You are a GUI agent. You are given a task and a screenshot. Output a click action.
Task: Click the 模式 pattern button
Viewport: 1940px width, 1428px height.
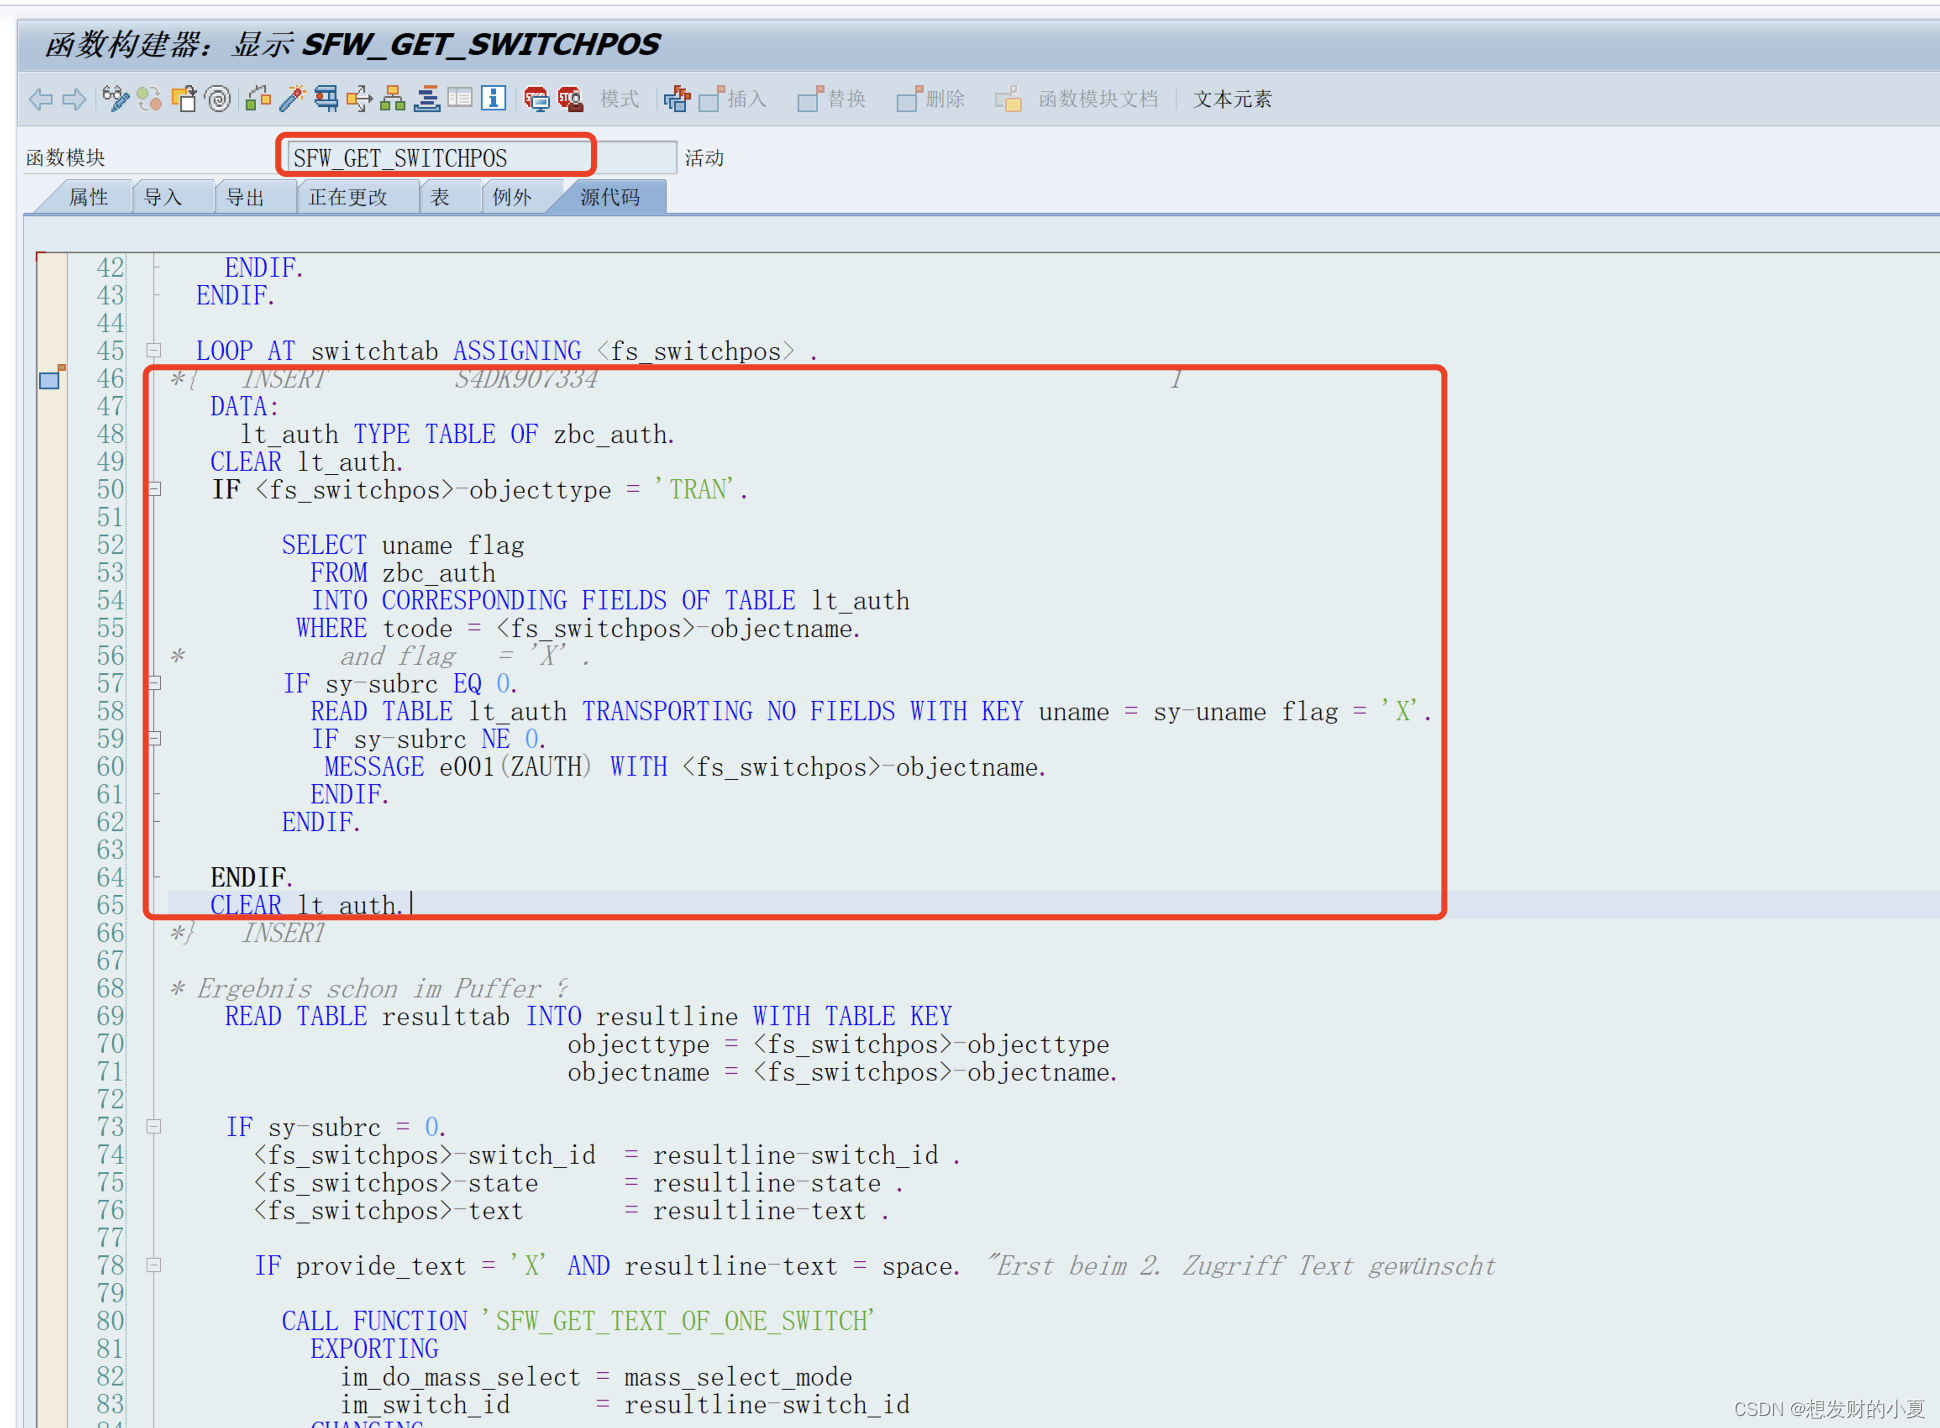pyautogui.click(x=619, y=99)
